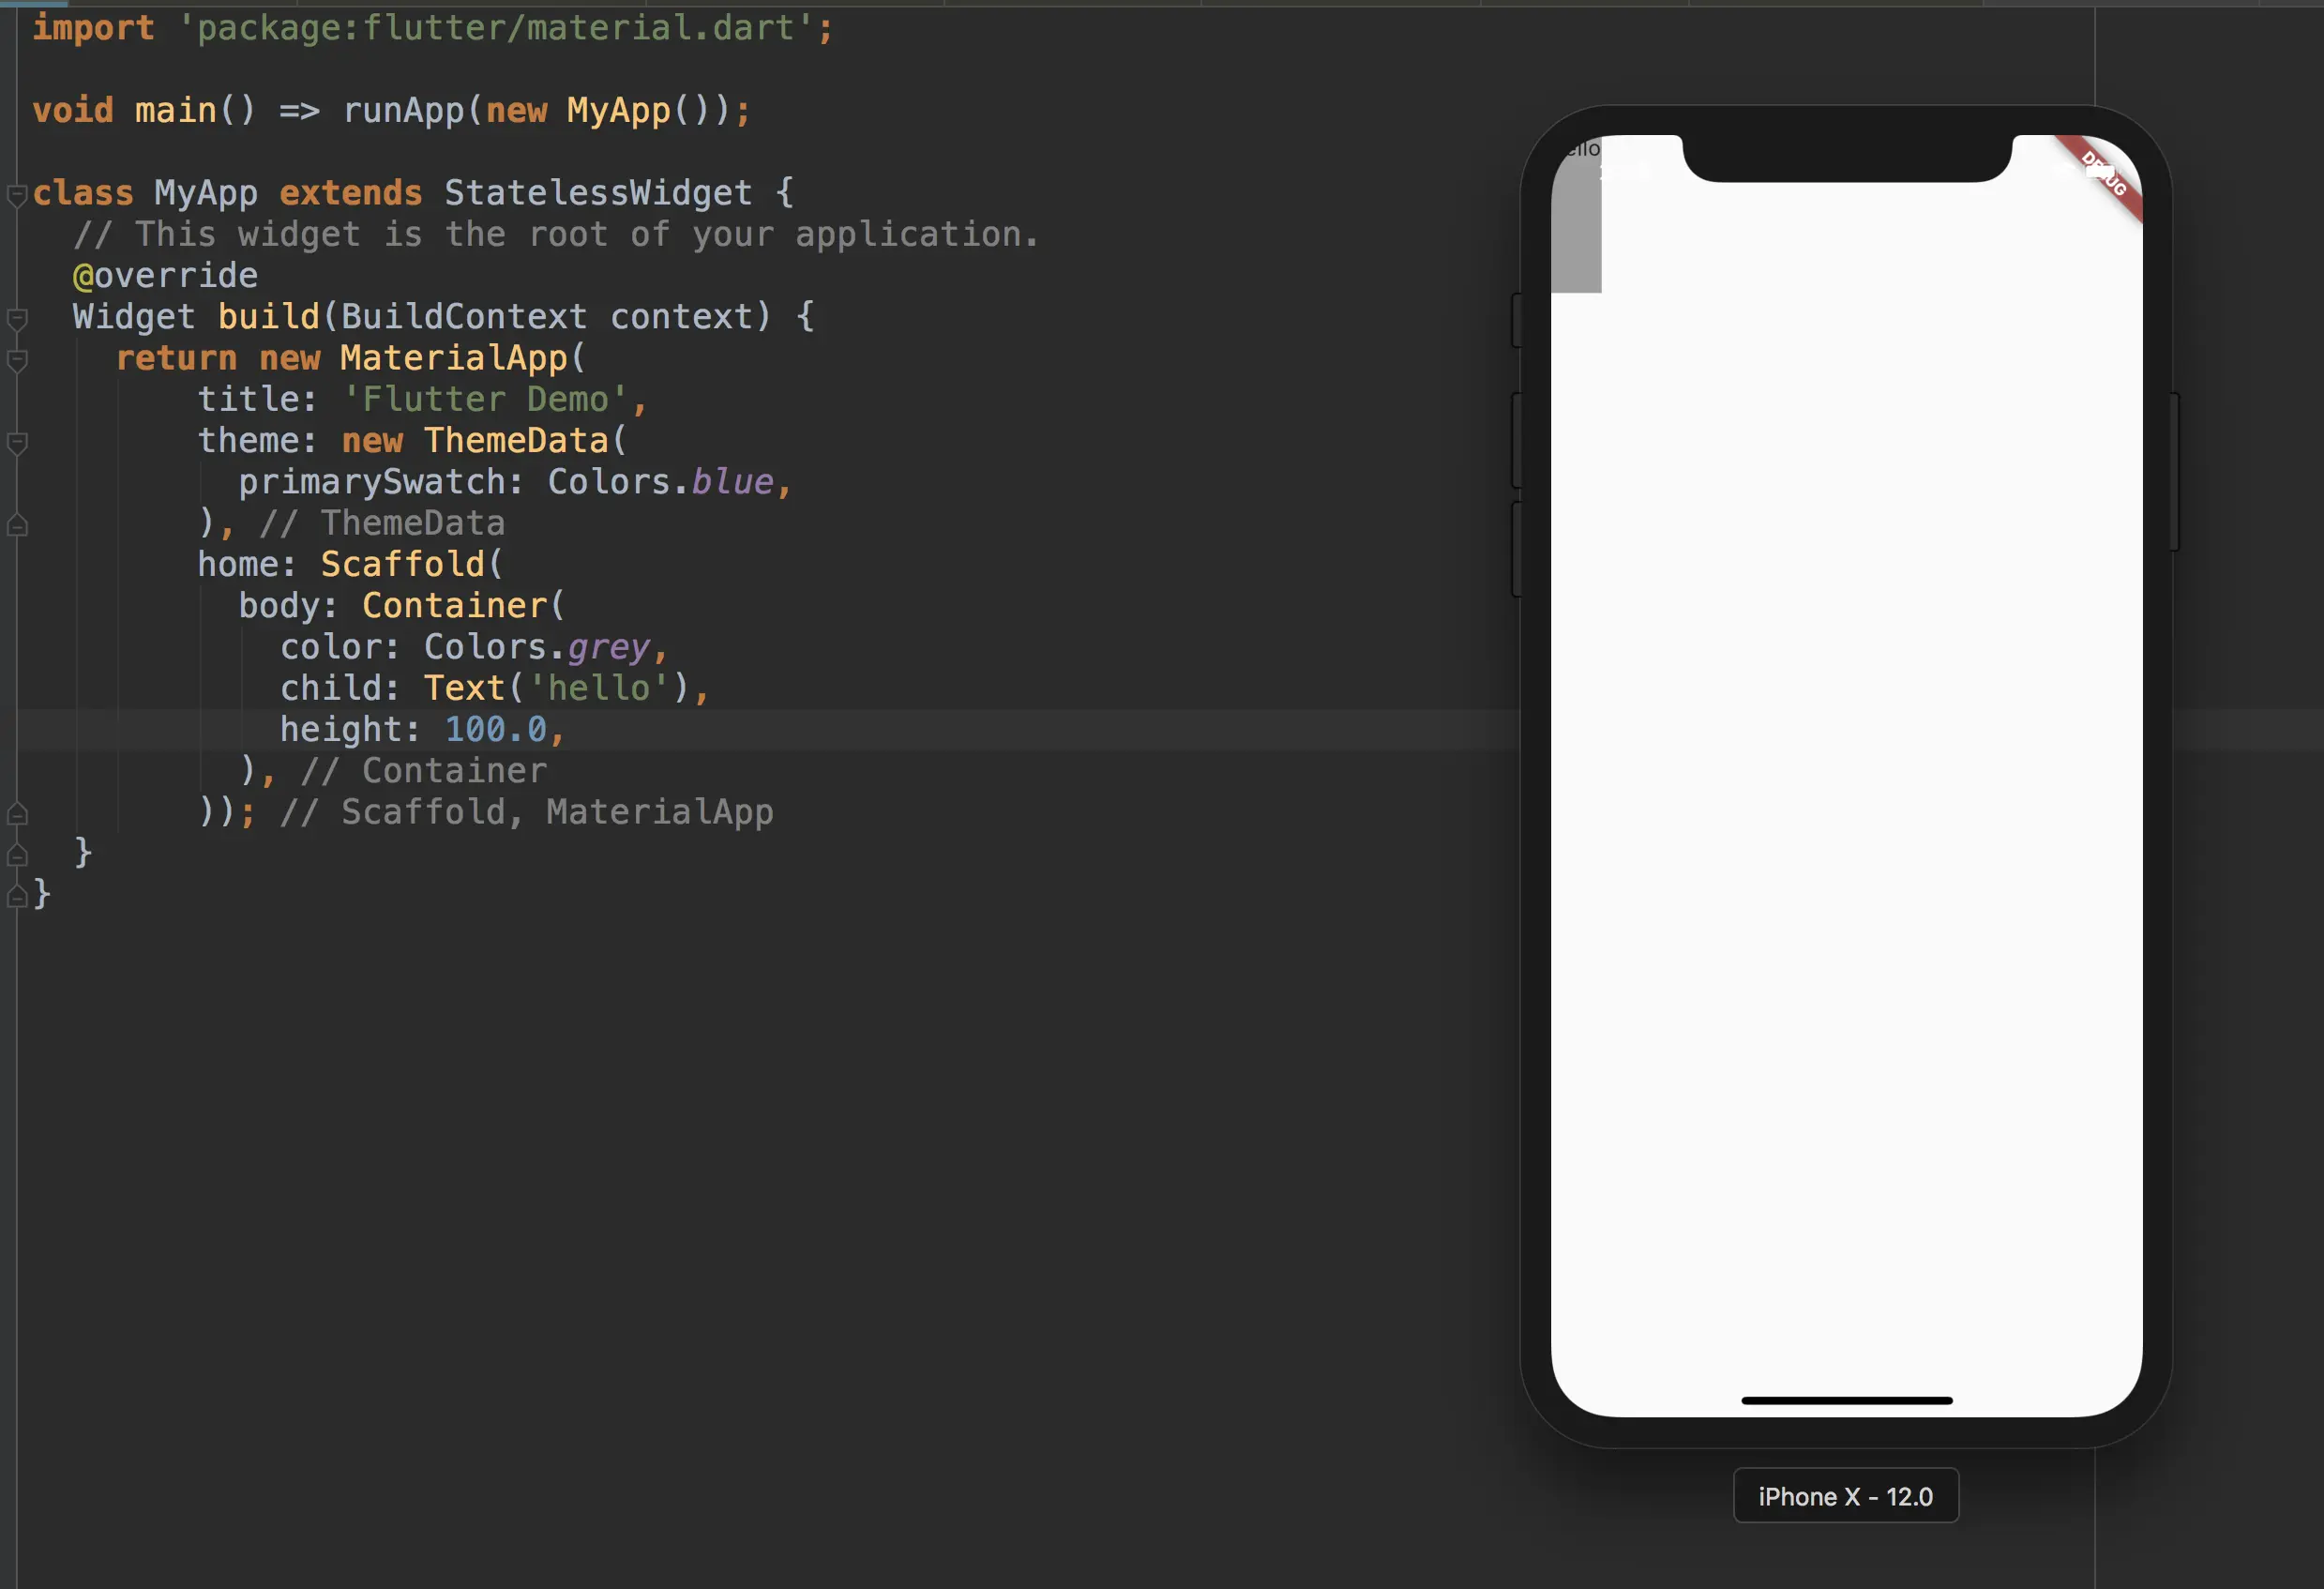
Task: Click fold-end marker beside Scaffold, MaterialApp comment
Action: point(17,813)
